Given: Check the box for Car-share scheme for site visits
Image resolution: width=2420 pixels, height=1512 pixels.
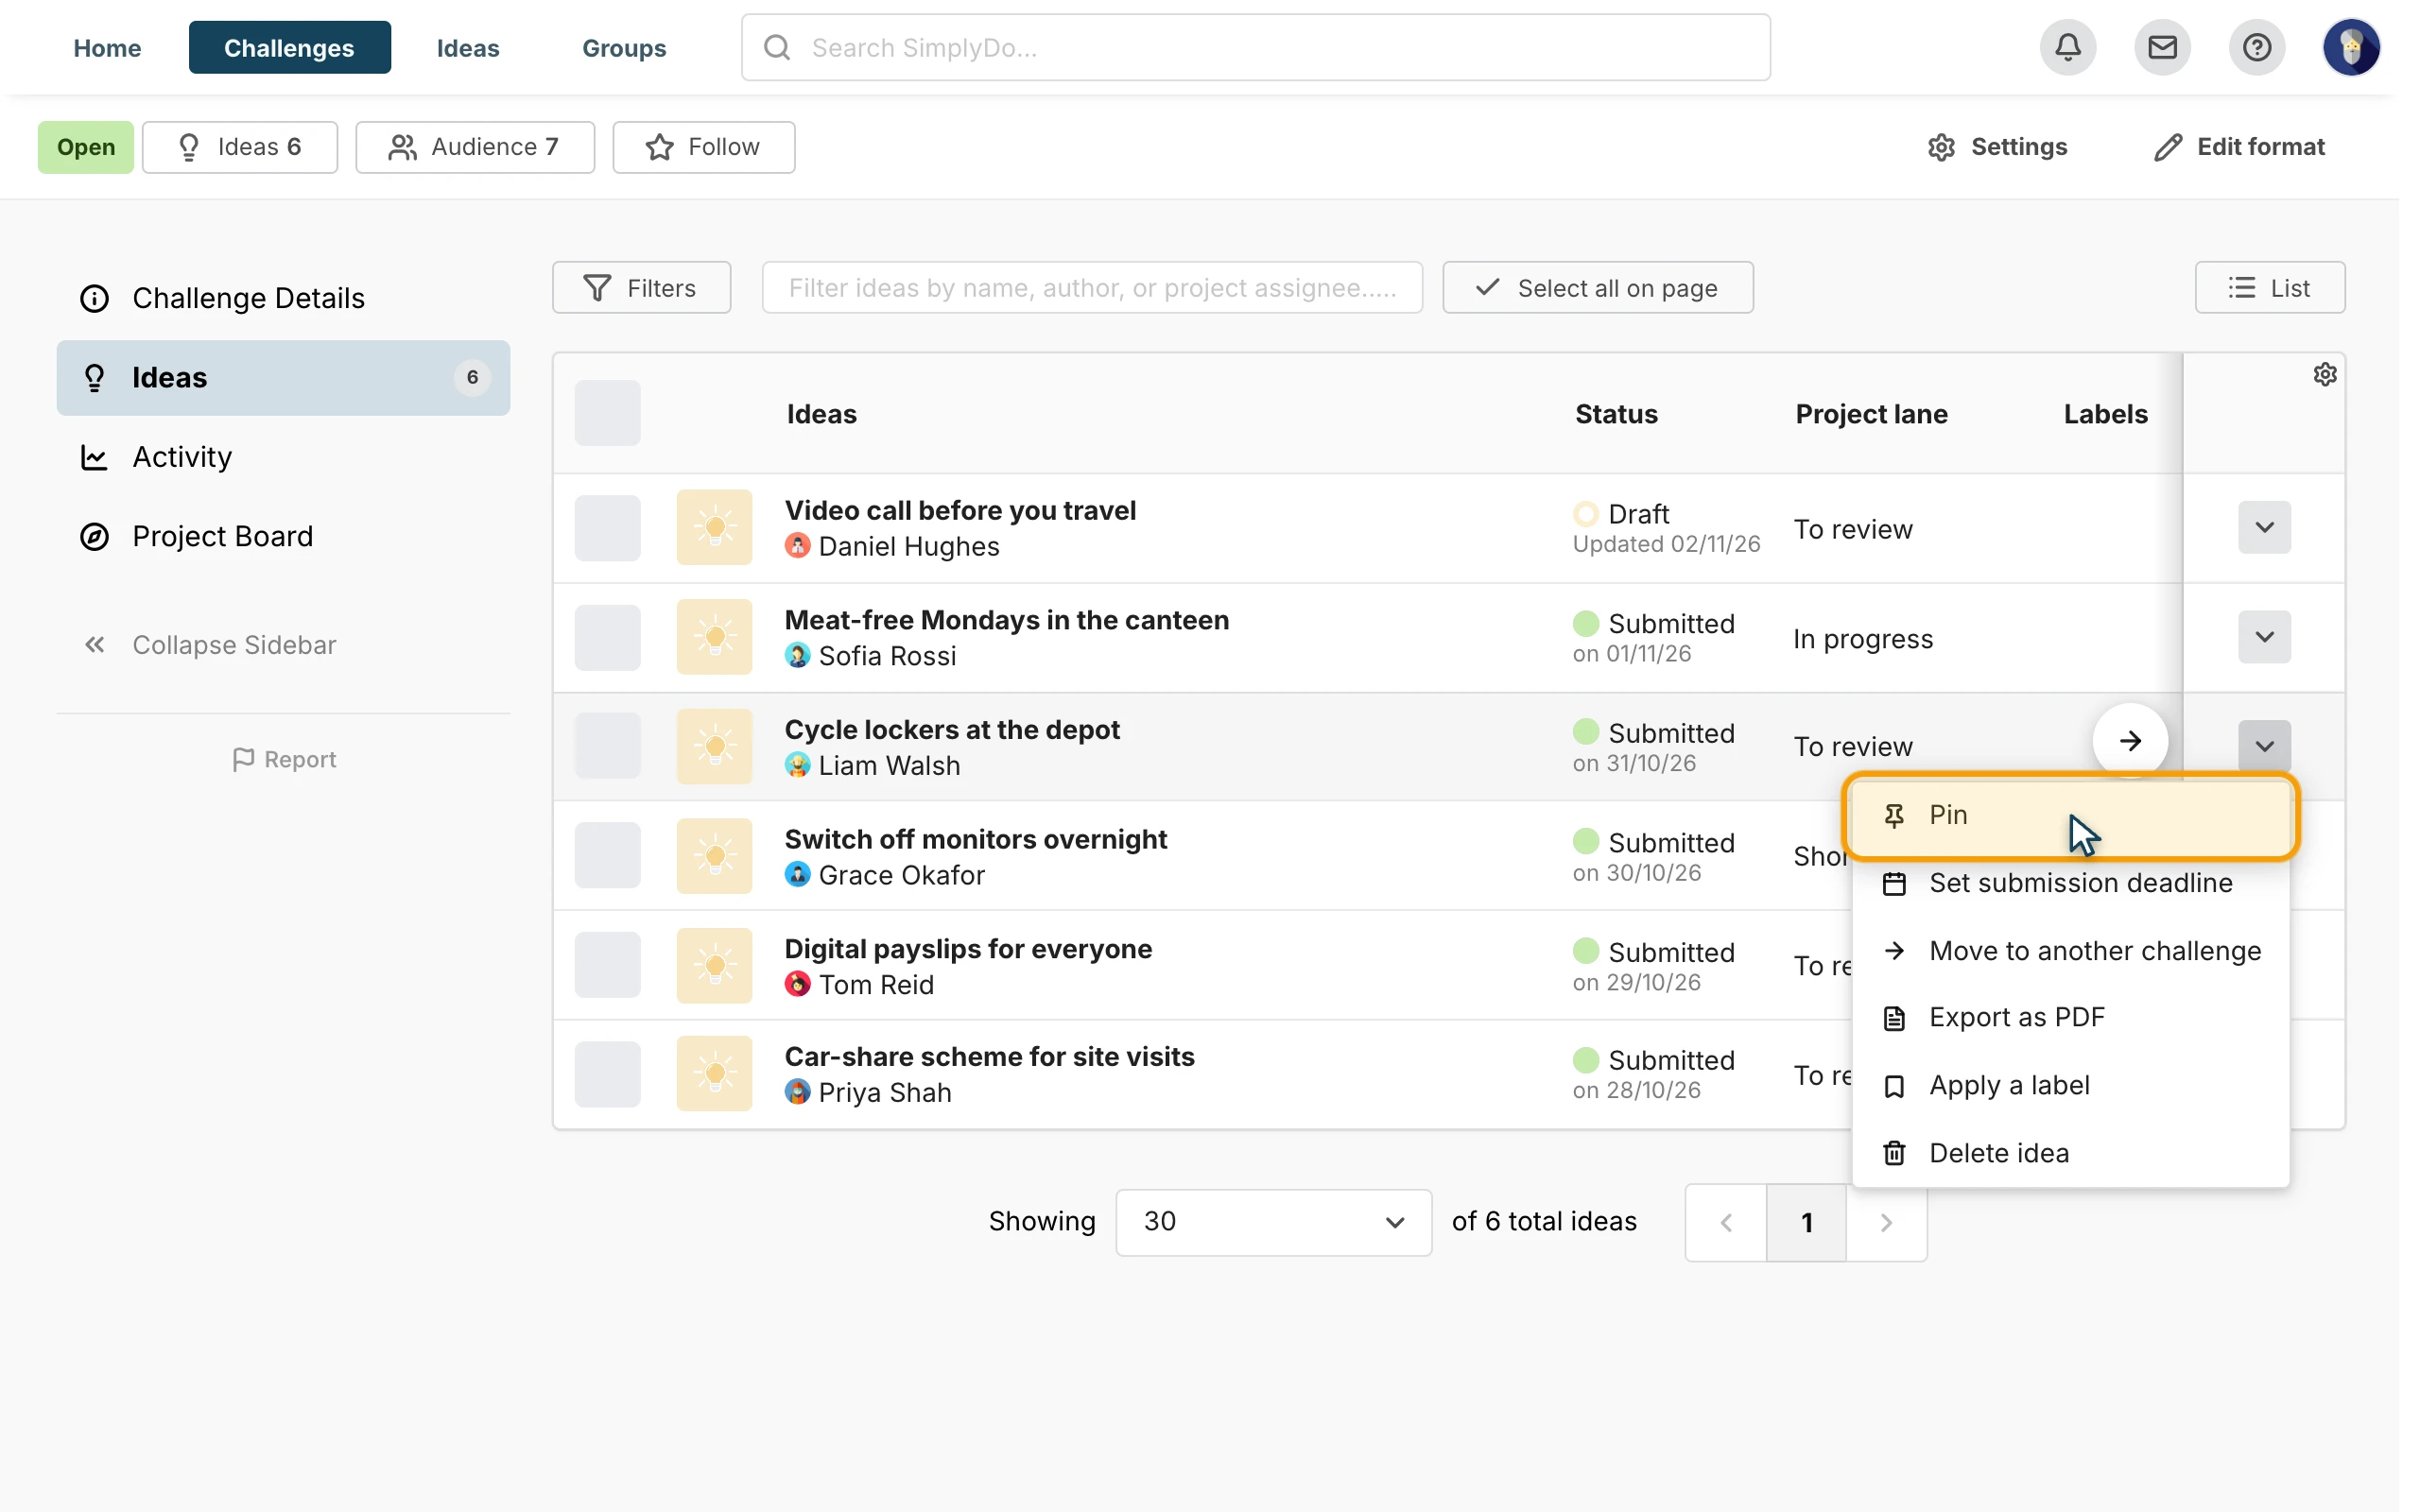Looking at the screenshot, I should 607,1074.
